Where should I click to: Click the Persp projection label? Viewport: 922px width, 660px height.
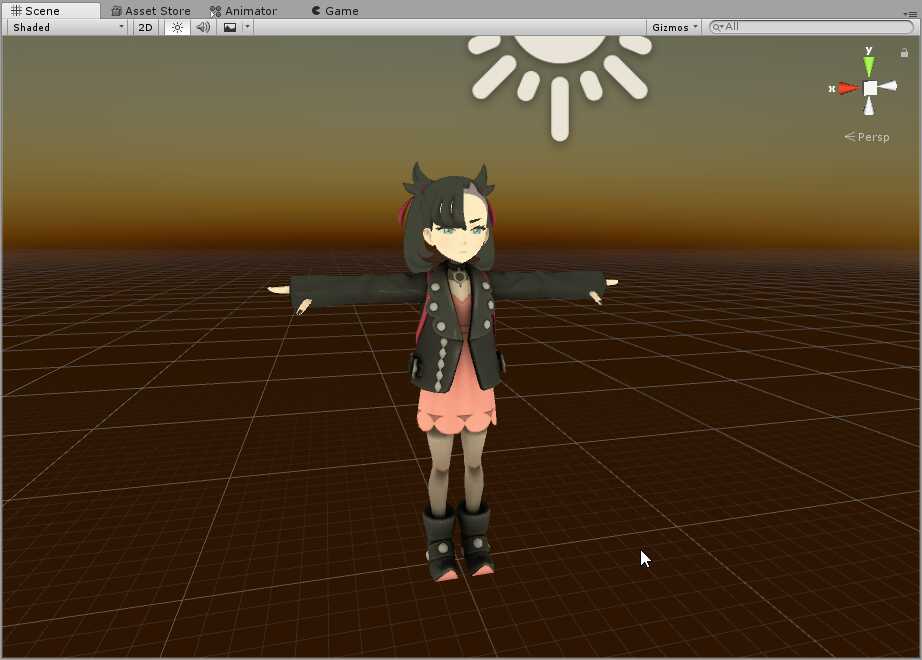[868, 137]
